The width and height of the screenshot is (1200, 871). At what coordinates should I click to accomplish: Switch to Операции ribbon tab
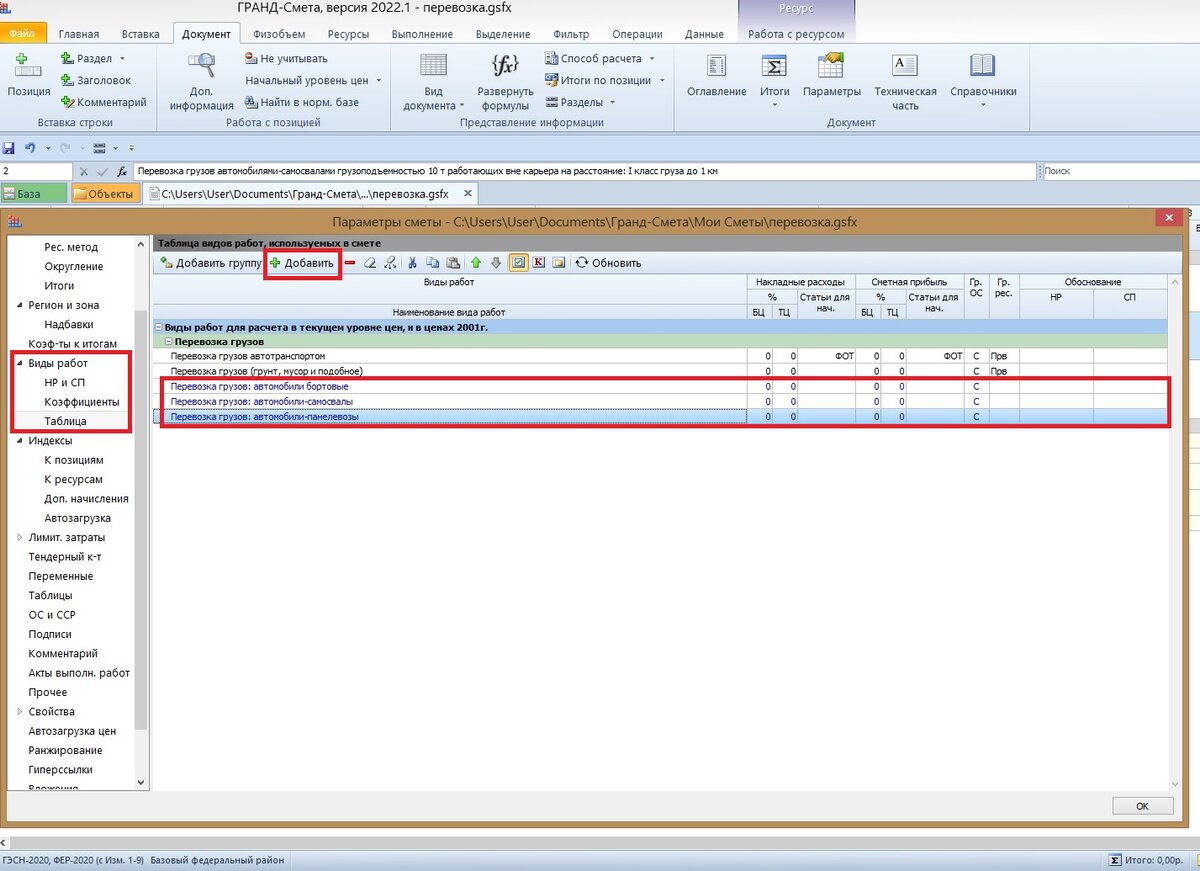pyautogui.click(x=637, y=34)
